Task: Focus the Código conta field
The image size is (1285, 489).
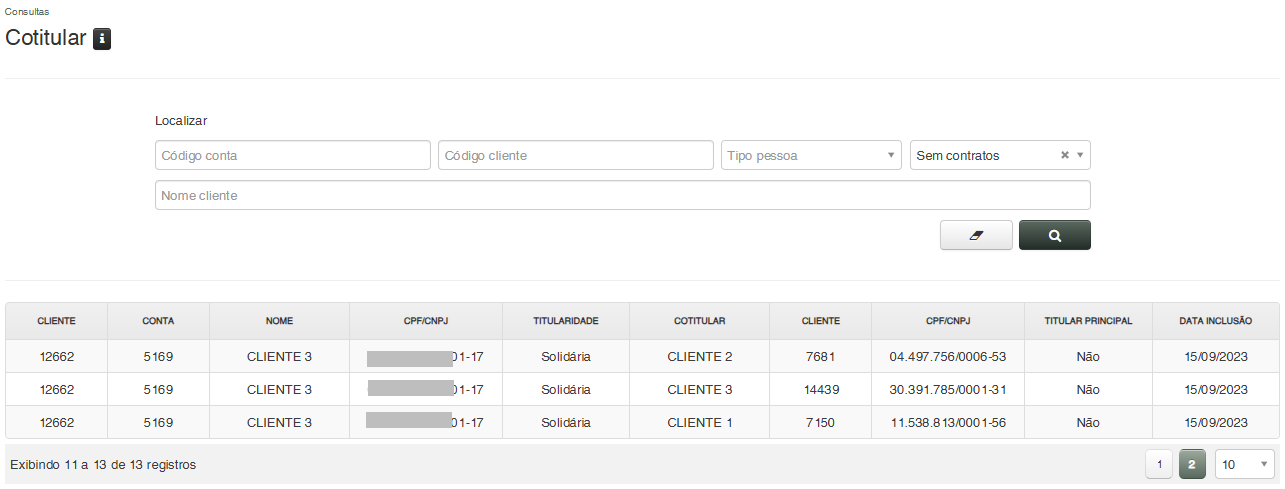Action: (x=292, y=155)
